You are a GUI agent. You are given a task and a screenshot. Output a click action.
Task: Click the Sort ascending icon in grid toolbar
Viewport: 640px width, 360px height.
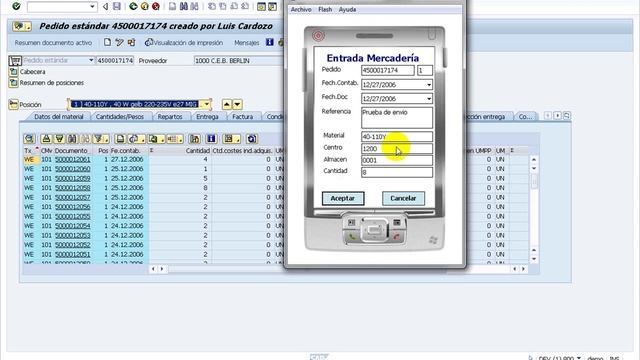pyautogui.click(x=46, y=139)
